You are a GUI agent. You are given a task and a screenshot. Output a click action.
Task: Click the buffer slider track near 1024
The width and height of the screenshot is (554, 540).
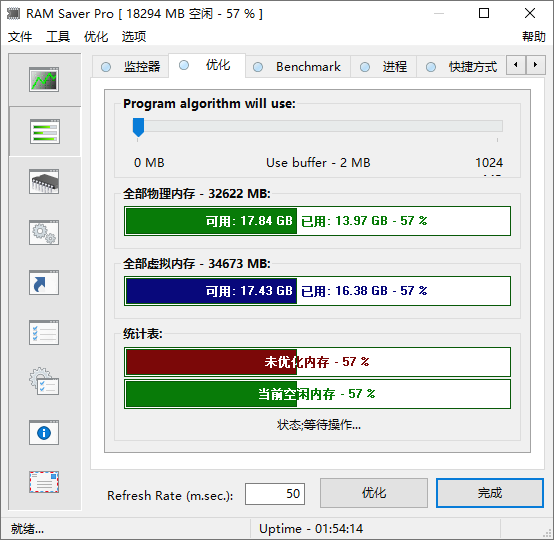click(496, 126)
